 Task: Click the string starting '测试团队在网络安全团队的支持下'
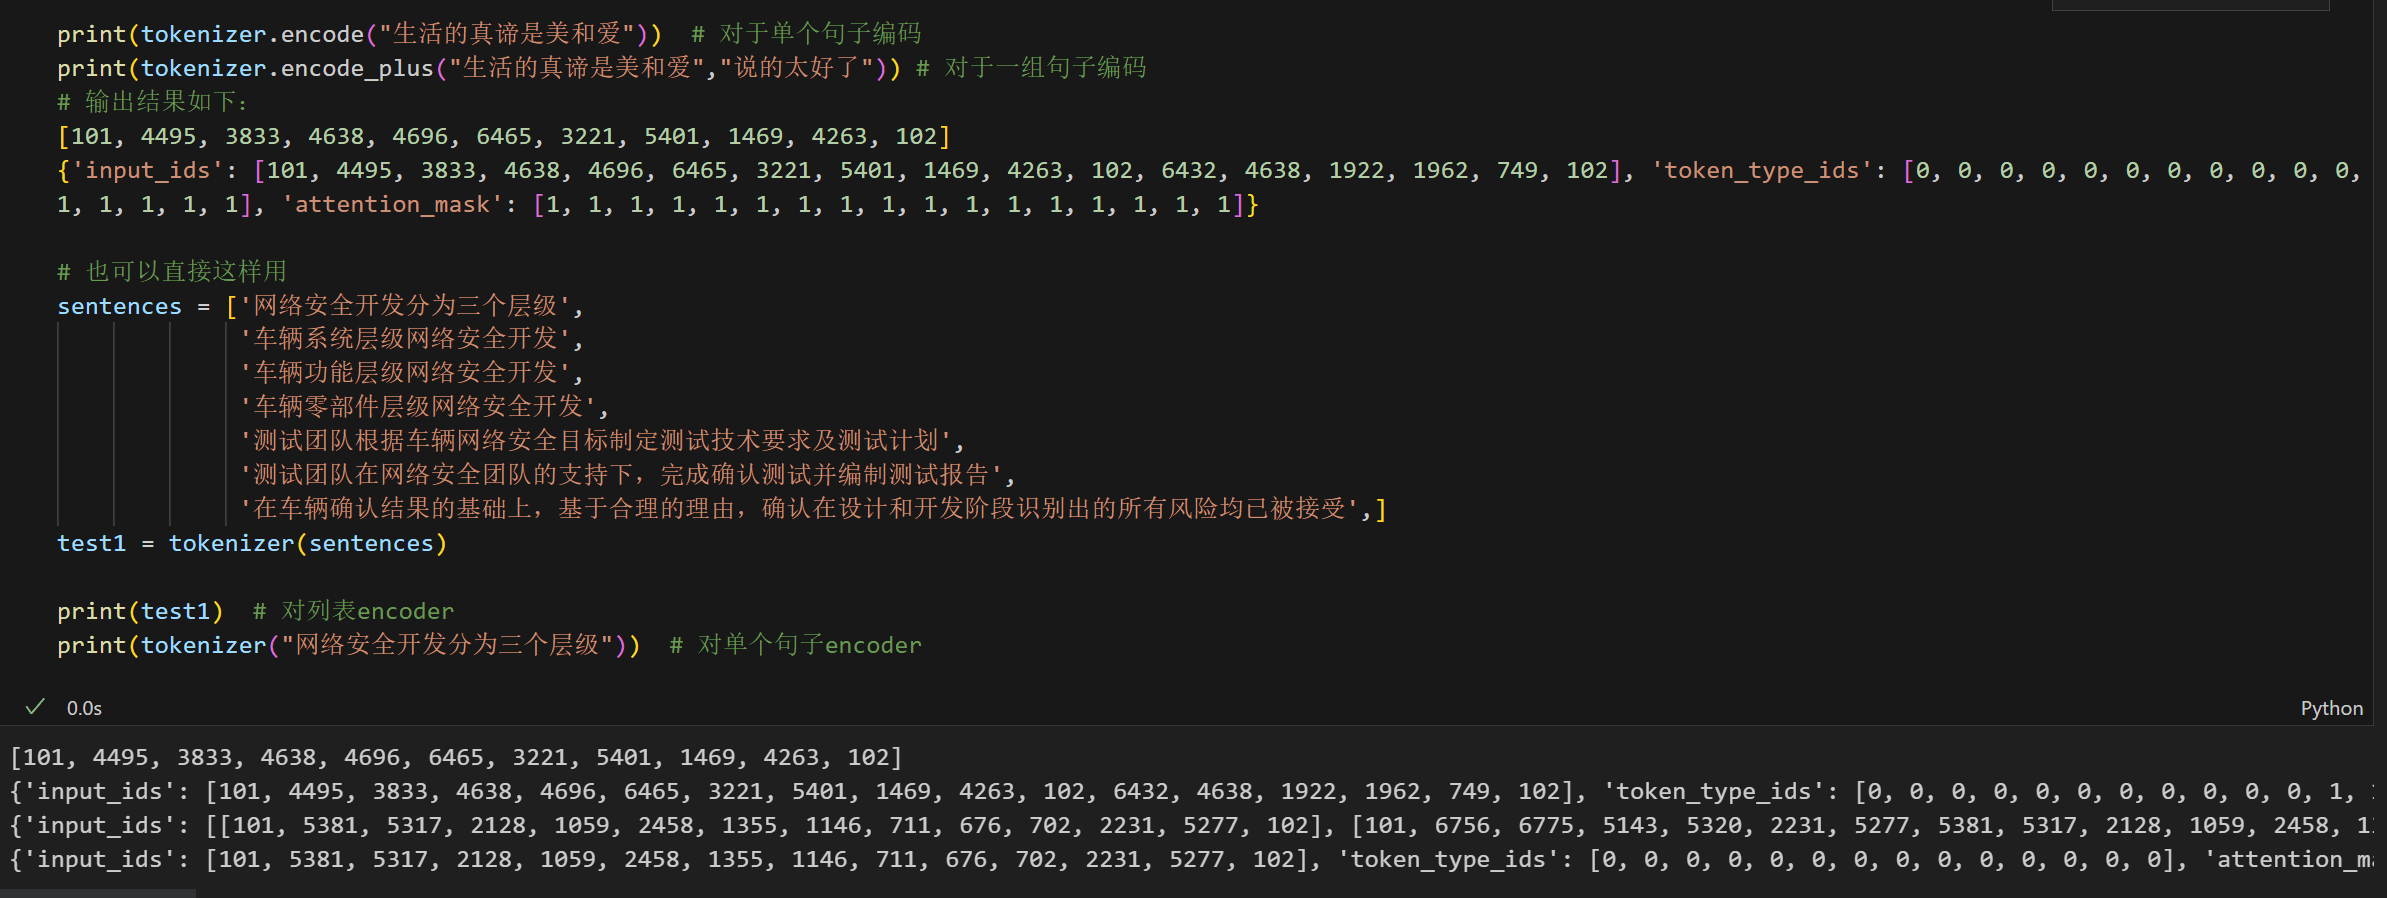coord(621,475)
